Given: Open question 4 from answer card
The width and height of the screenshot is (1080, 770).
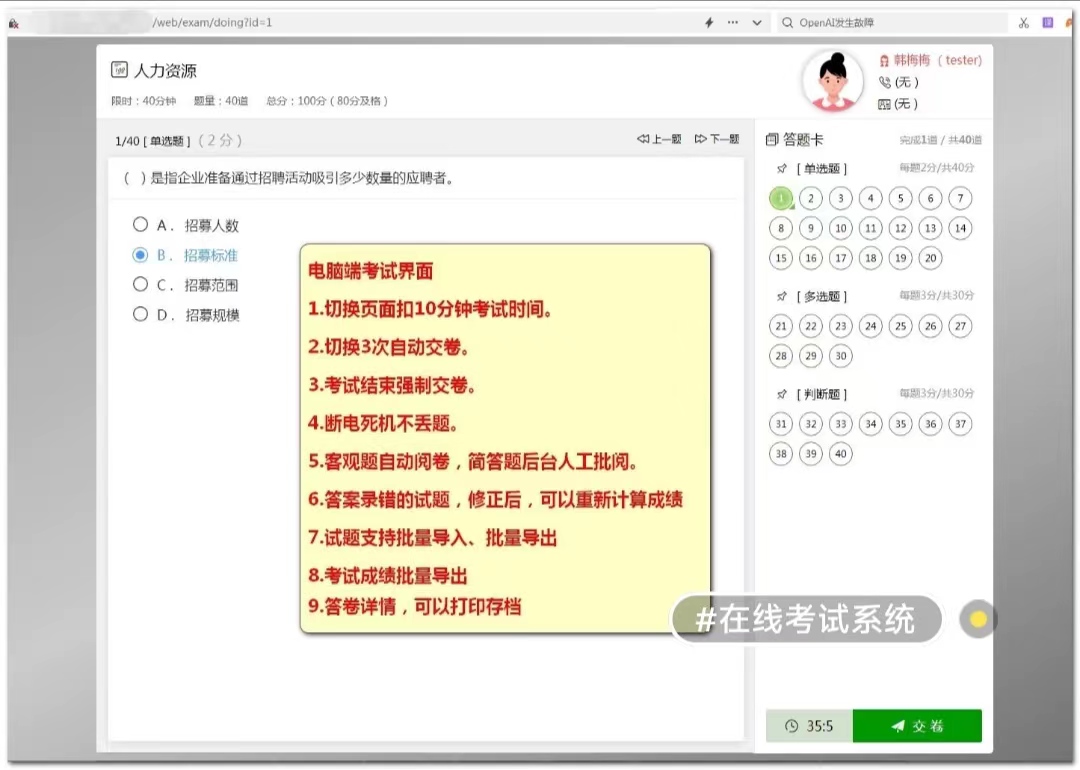Looking at the screenshot, I should 871,198.
